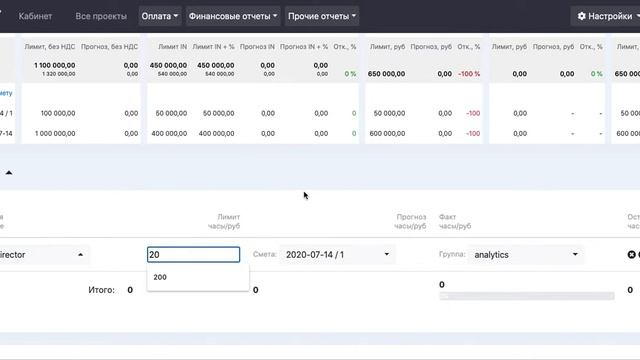Click the Прогноз, без НДС column header
Image resolution: width=640 pixels, height=360 pixels.
(x=109, y=47)
